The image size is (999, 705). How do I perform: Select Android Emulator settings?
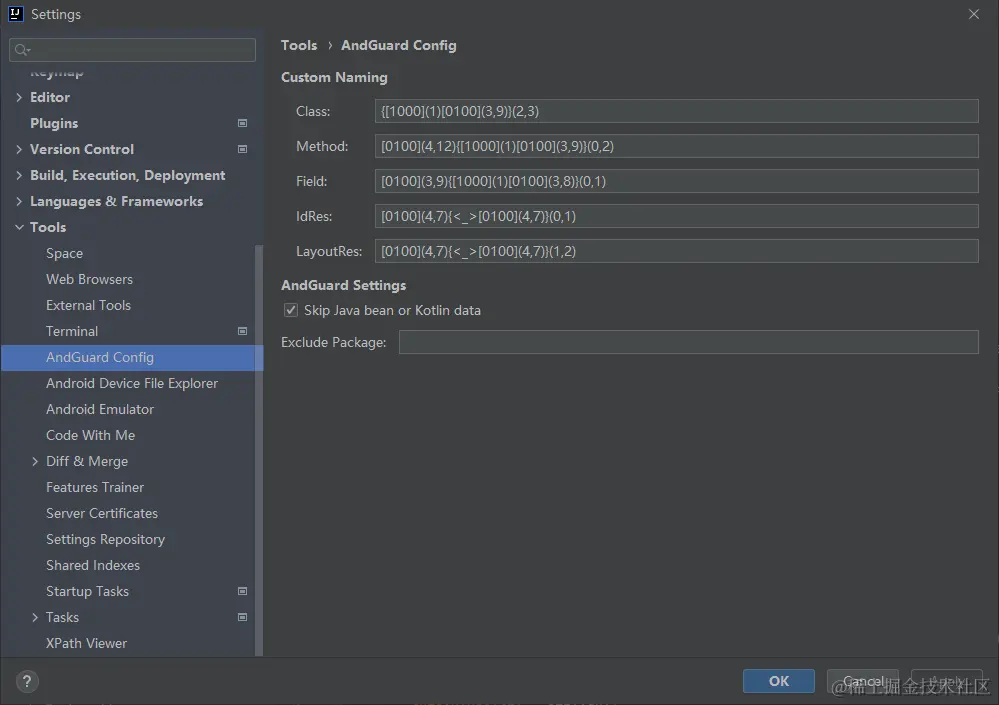tap(99, 409)
